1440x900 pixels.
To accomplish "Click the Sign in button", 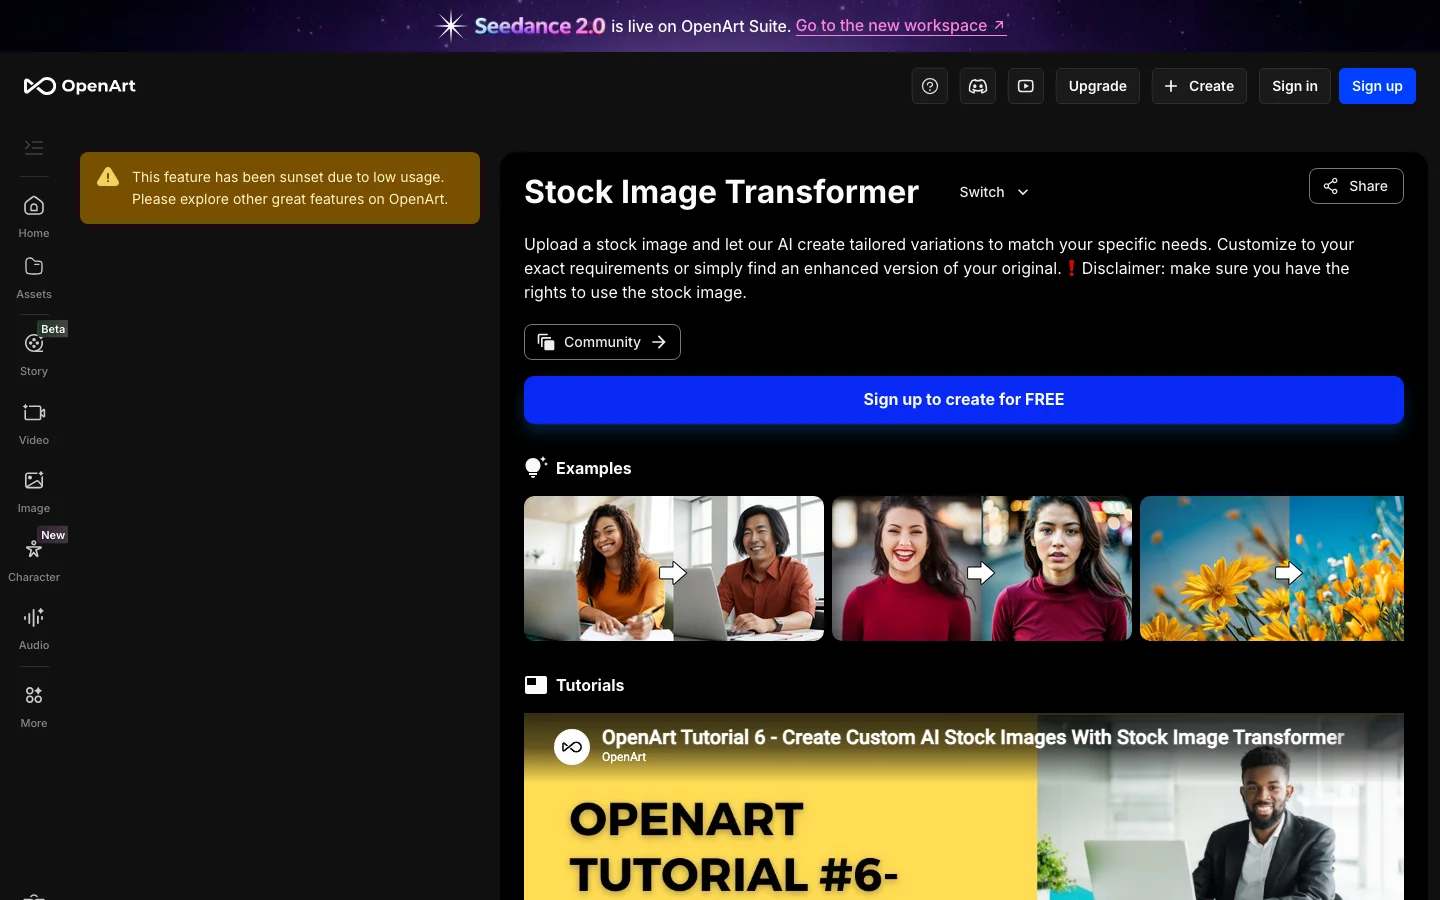I will (x=1295, y=86).
